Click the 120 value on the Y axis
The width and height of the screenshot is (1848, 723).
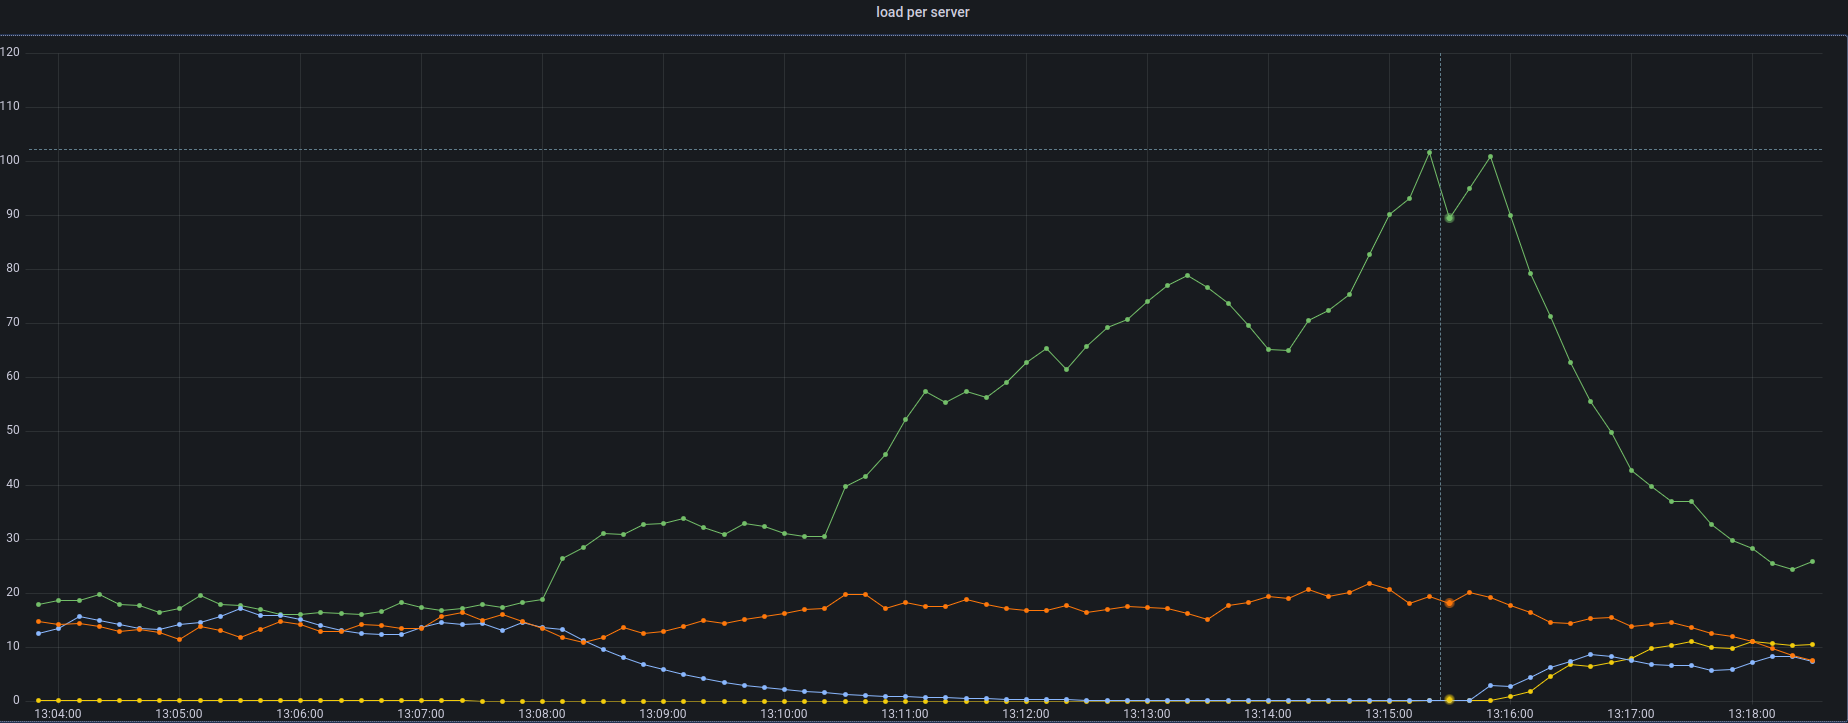(10, 52)
